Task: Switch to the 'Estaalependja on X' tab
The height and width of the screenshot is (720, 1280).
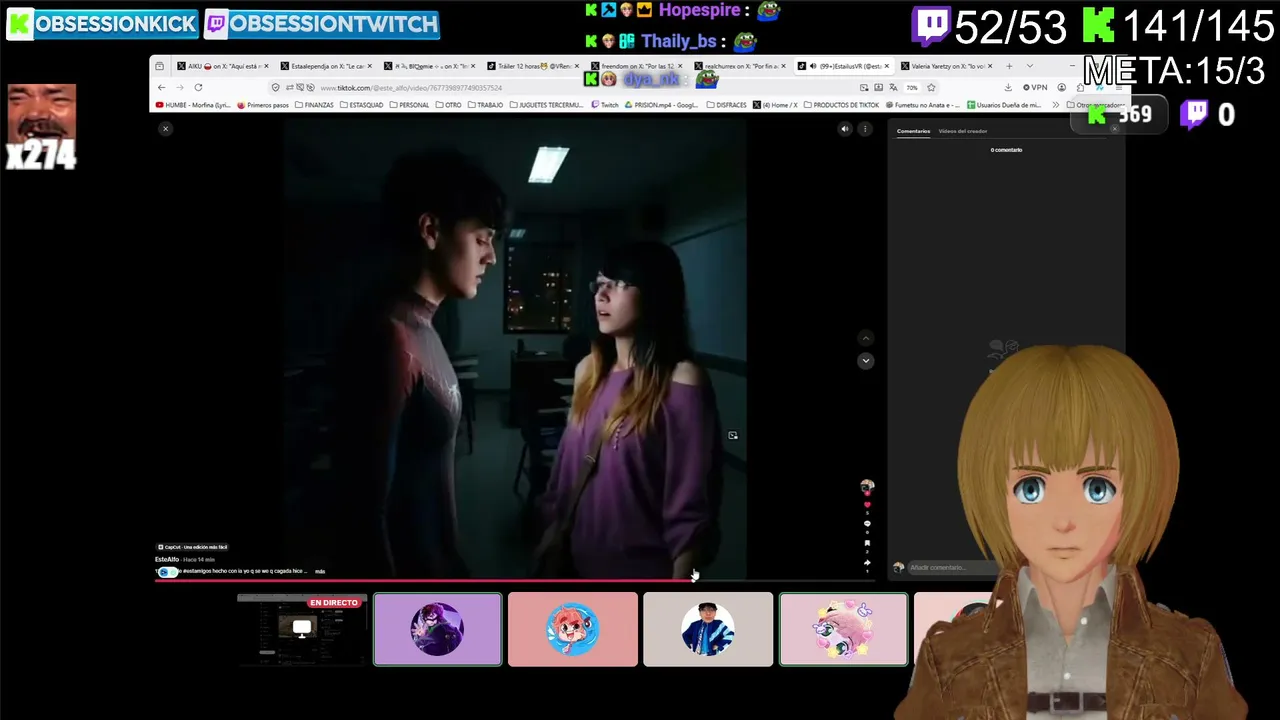Action: (x=325, y=66)
